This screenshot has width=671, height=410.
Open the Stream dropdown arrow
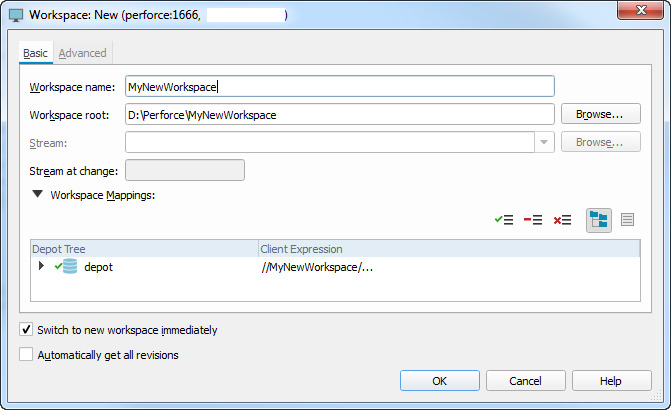[x=544, y=142]
